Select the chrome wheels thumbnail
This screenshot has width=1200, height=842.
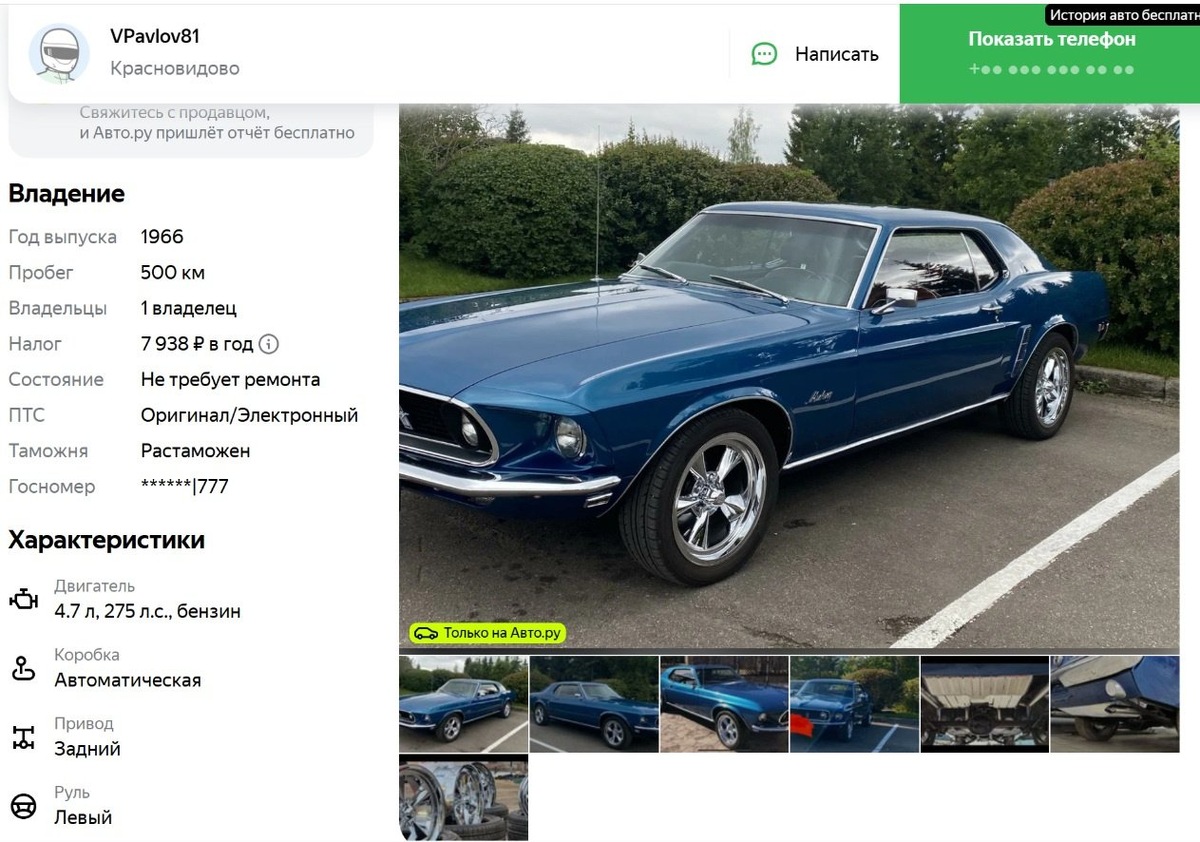(463, 798)
